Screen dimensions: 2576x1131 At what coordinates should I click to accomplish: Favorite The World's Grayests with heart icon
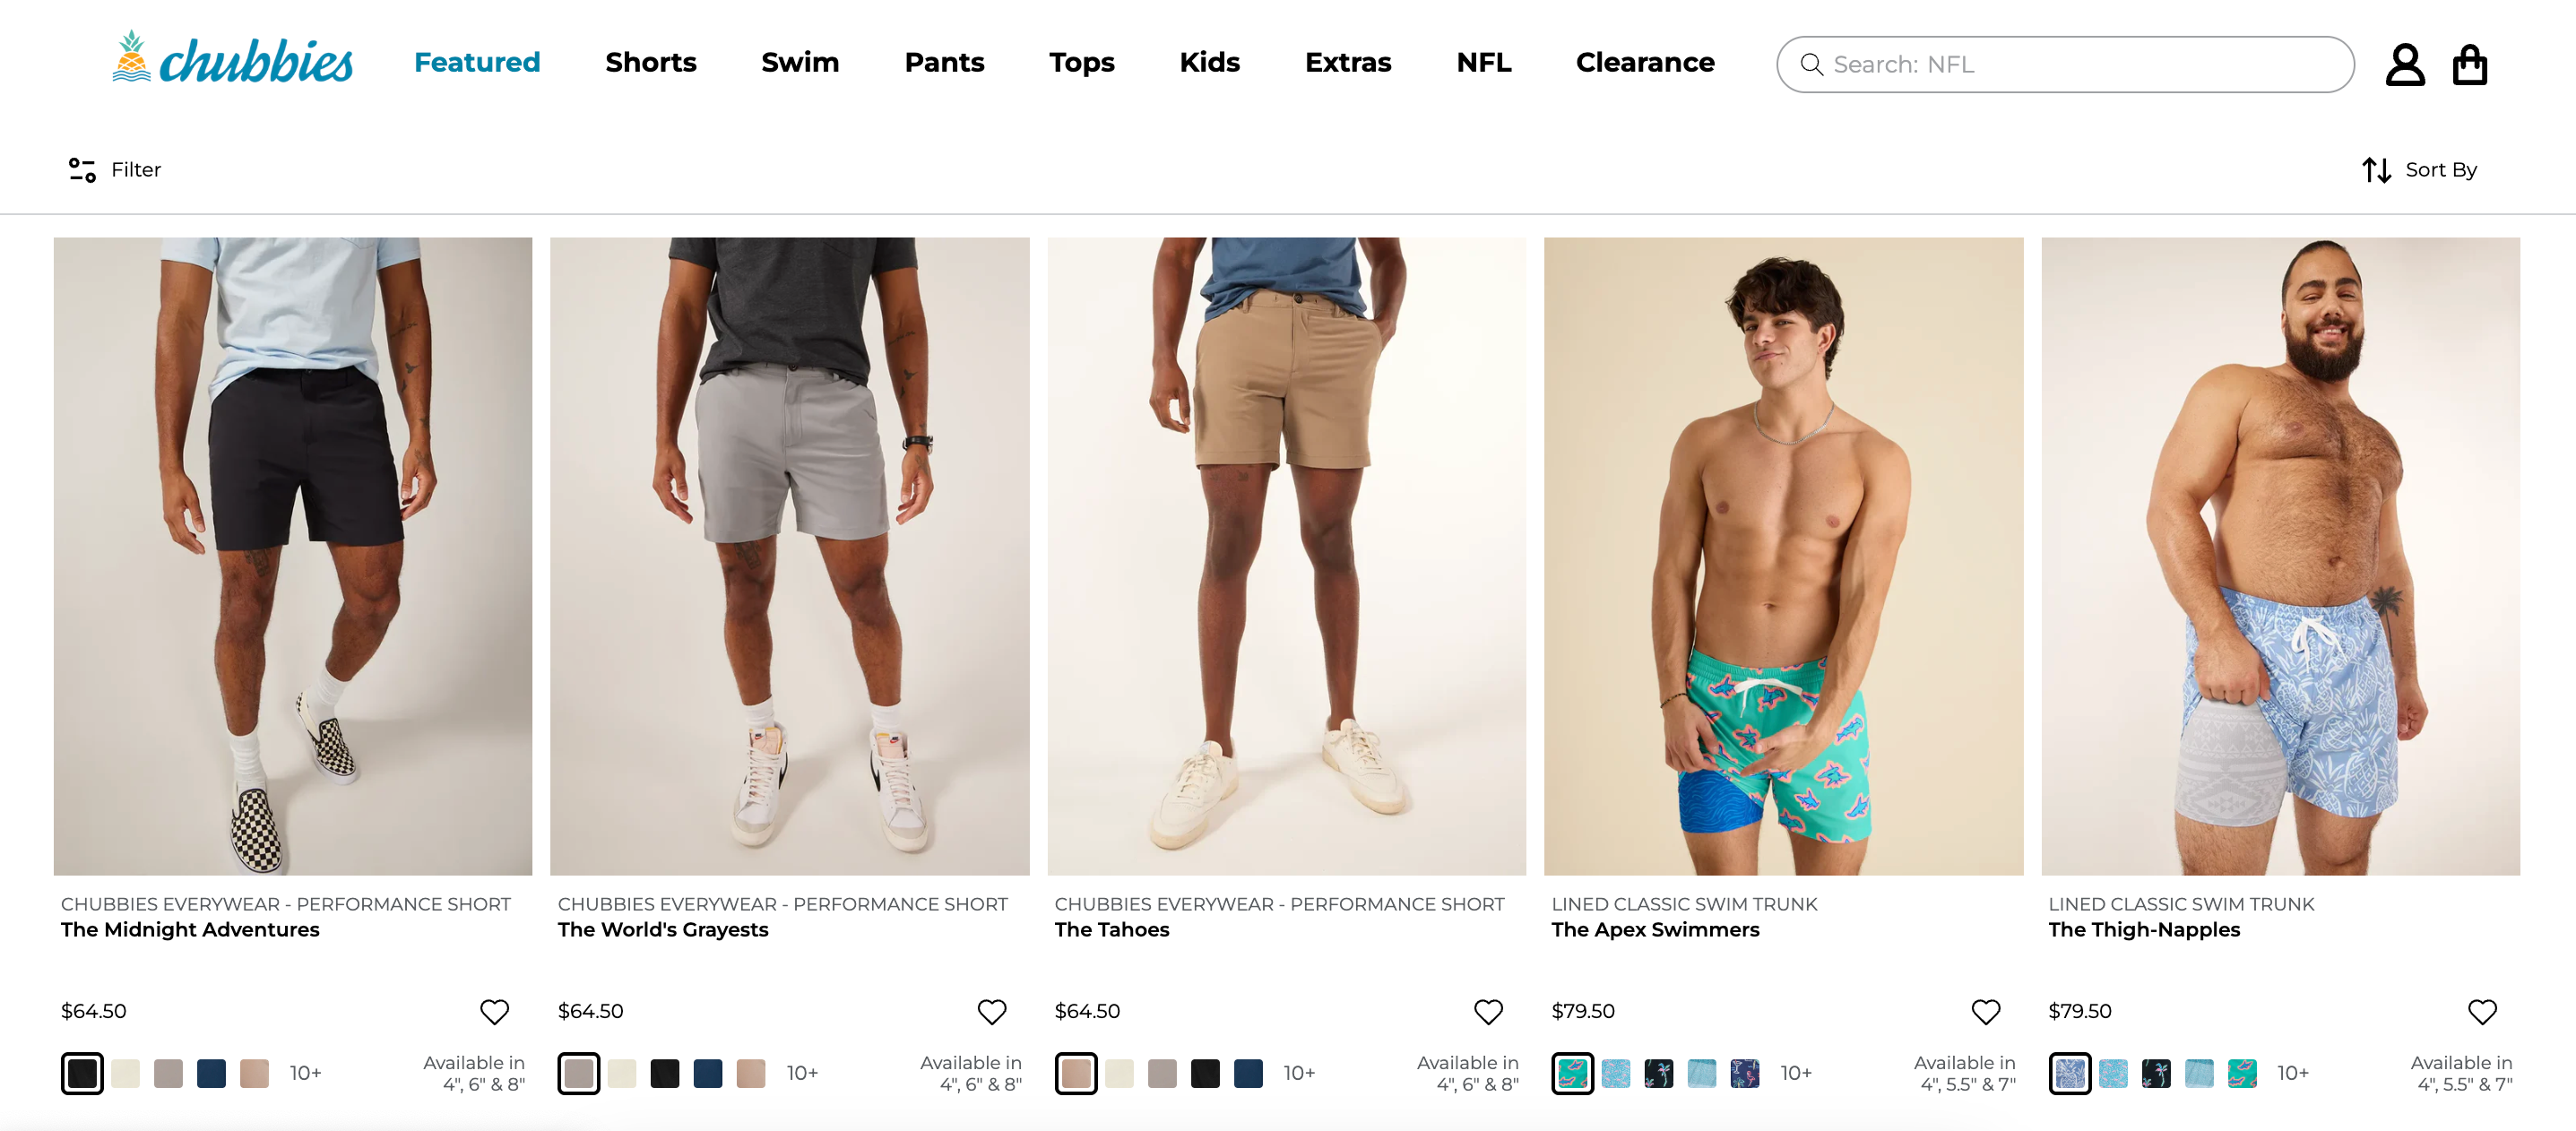click(x=991, y=1011)
